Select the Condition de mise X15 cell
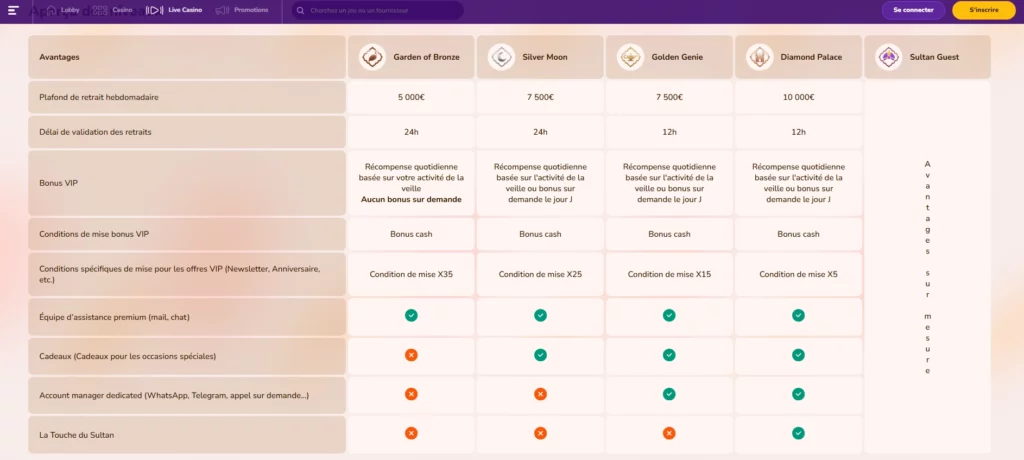 [669, 274]
